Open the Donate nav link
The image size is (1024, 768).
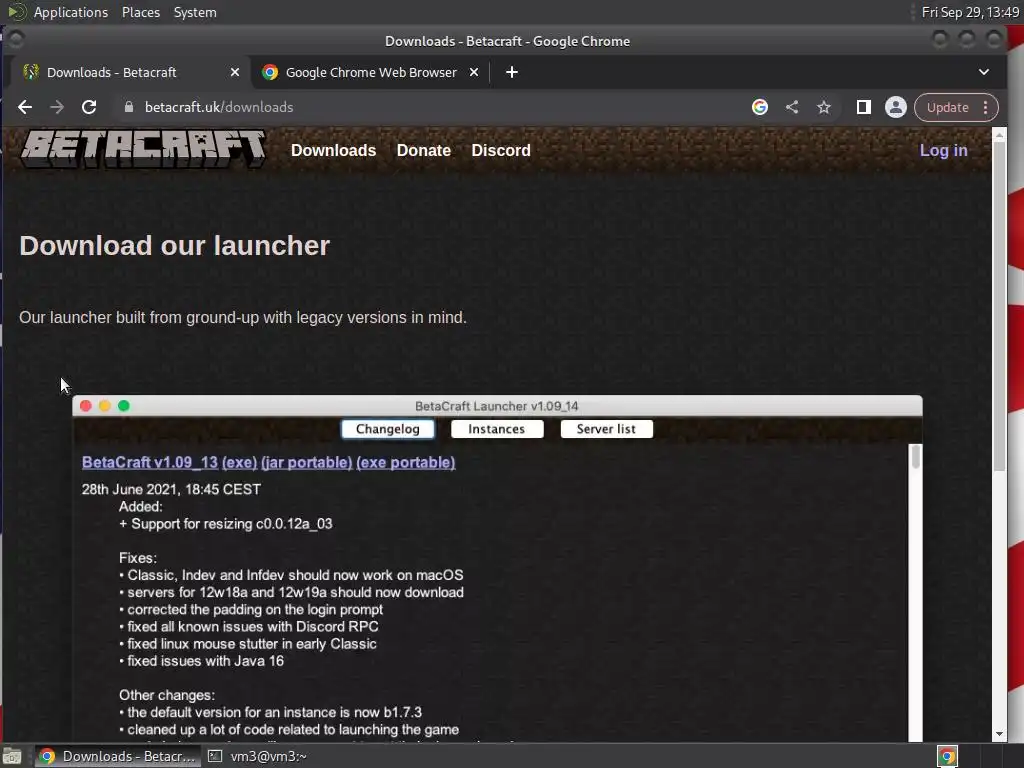(x=423, y=150)
